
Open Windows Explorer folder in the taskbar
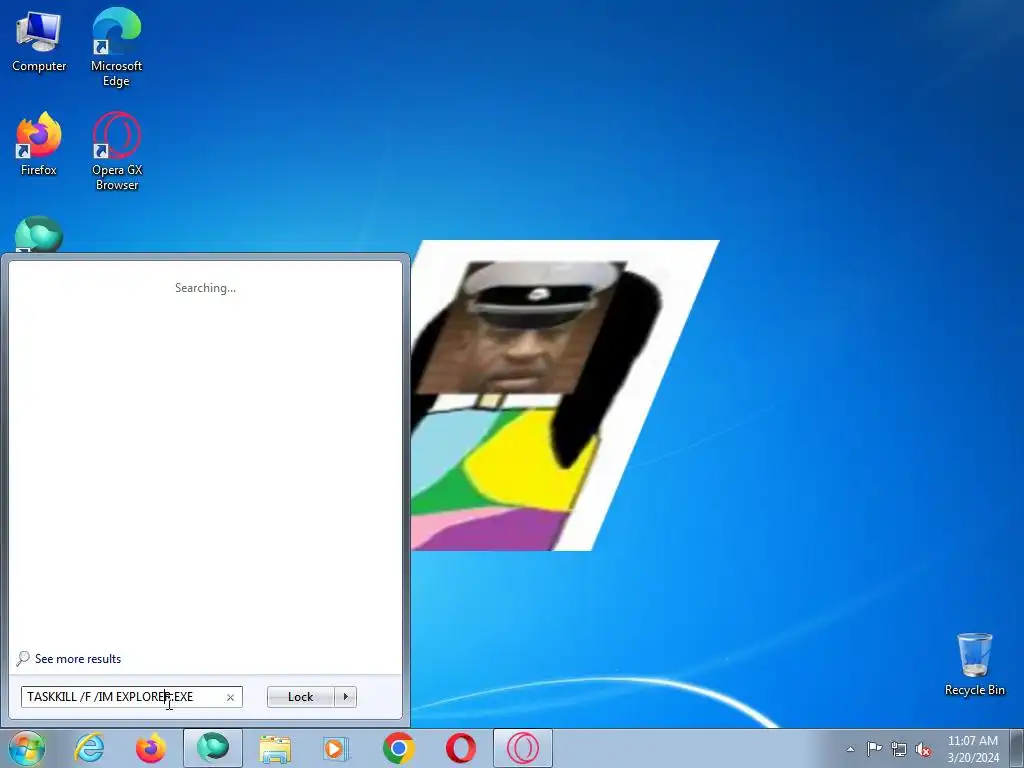(275, 748)
